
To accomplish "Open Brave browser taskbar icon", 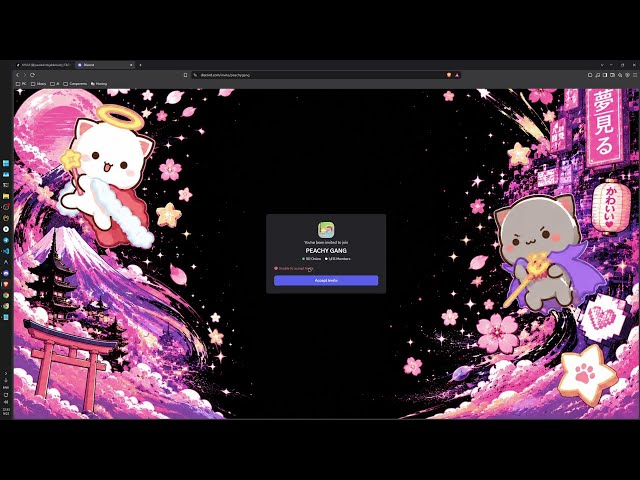I will pos(6,284).
